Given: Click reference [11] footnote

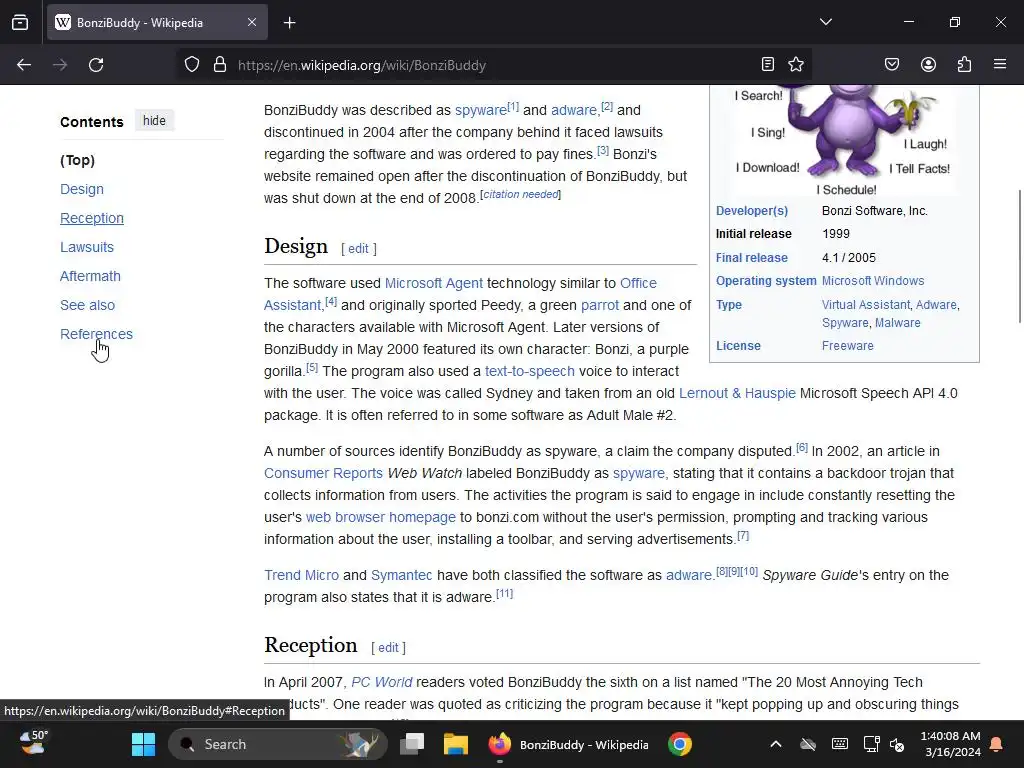Looking at the screenshot, I should [x=505, y=594].
